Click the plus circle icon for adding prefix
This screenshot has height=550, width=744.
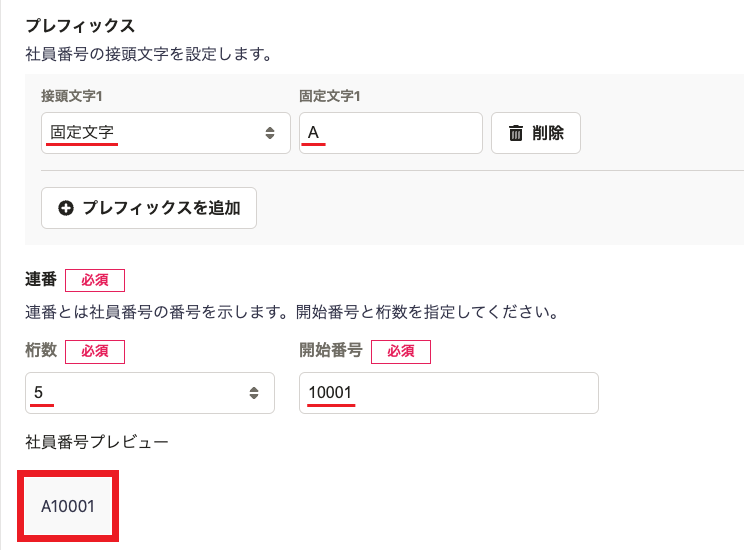click(x=66, y=208)
